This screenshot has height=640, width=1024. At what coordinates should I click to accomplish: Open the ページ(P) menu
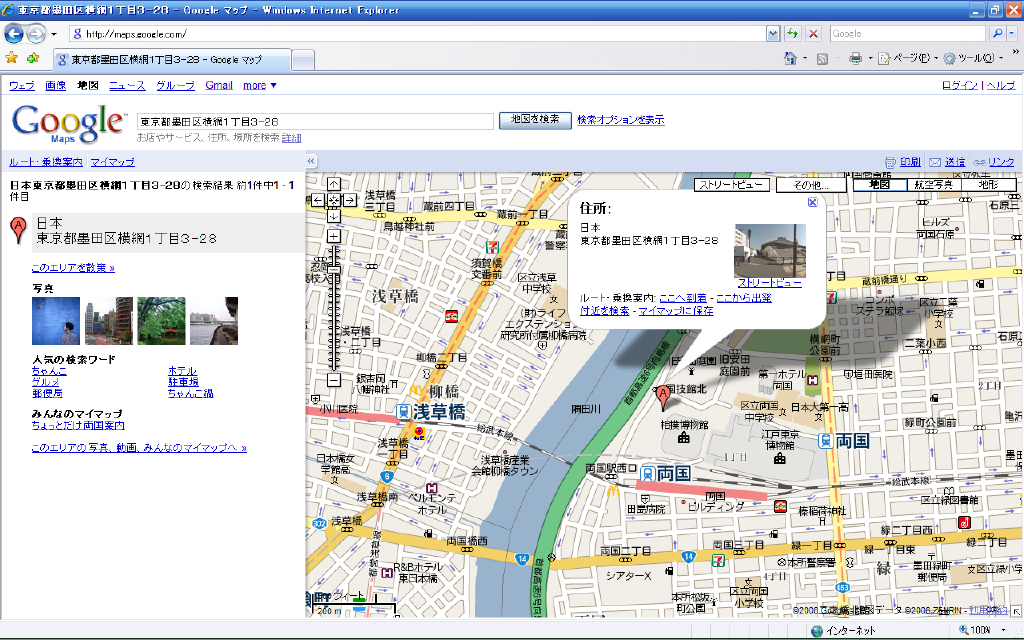908,58
